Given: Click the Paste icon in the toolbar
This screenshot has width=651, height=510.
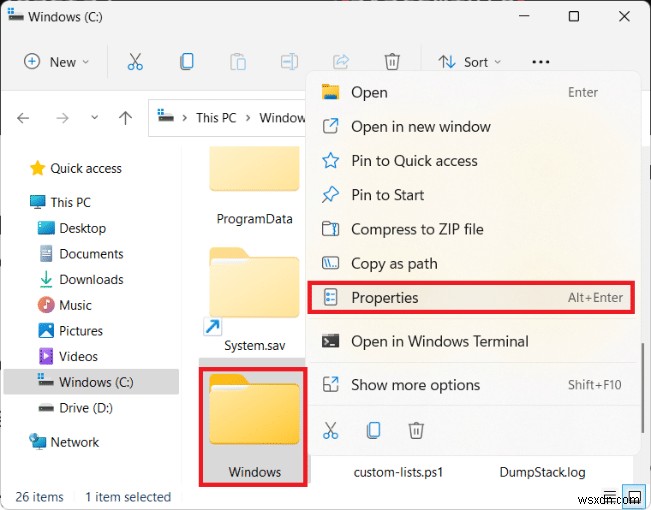Looking at the screenshot, I should pos(238,61).
